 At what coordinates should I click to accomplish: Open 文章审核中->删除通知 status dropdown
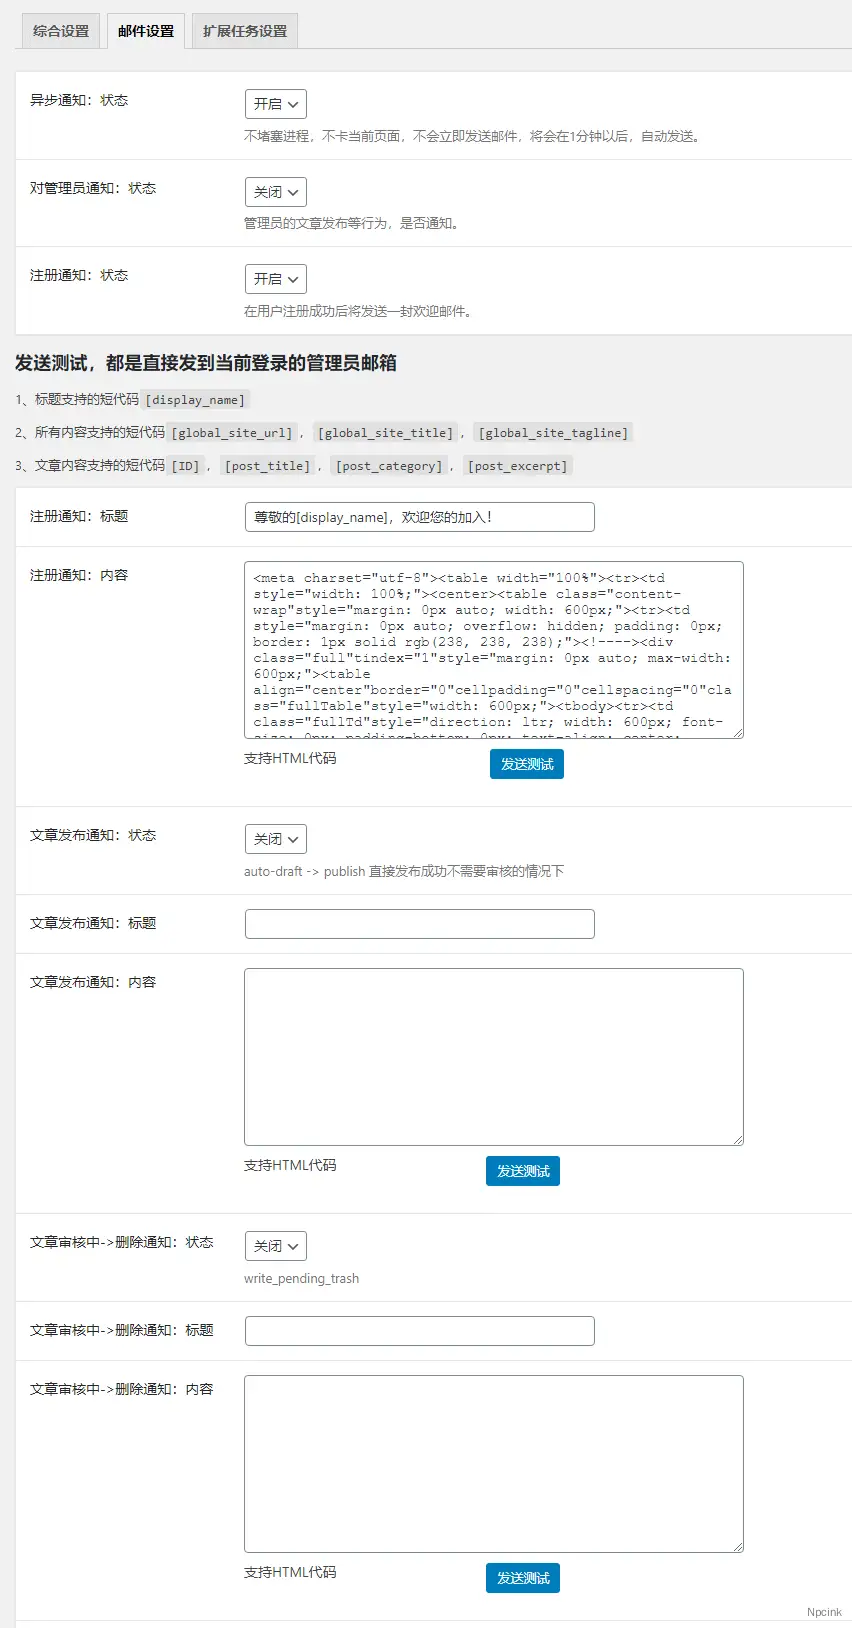click(x=276, y=1246)
